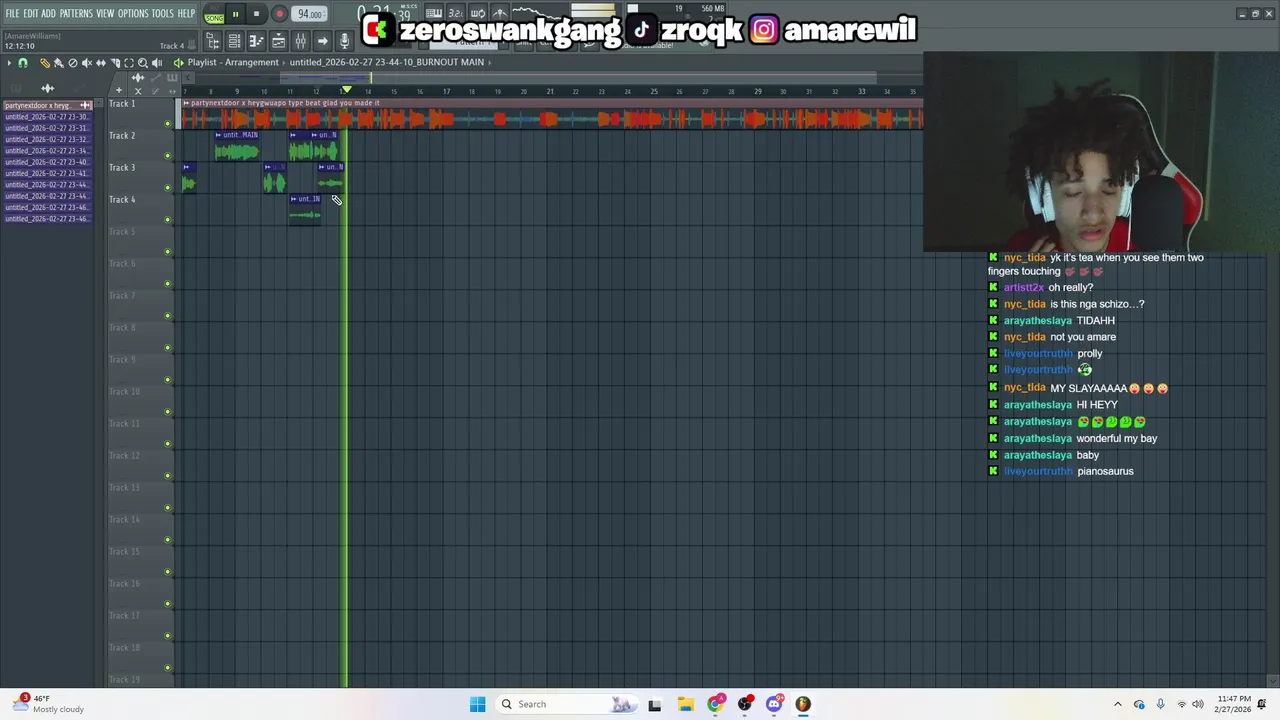Open the TOOLS menu
Screen dimensions: 1280x720
(163, 13)
